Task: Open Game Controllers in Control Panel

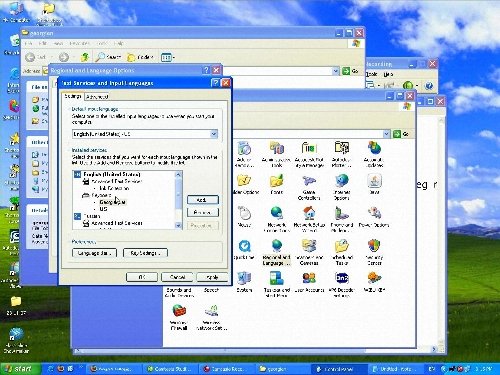Action: [x=309, y=187]
